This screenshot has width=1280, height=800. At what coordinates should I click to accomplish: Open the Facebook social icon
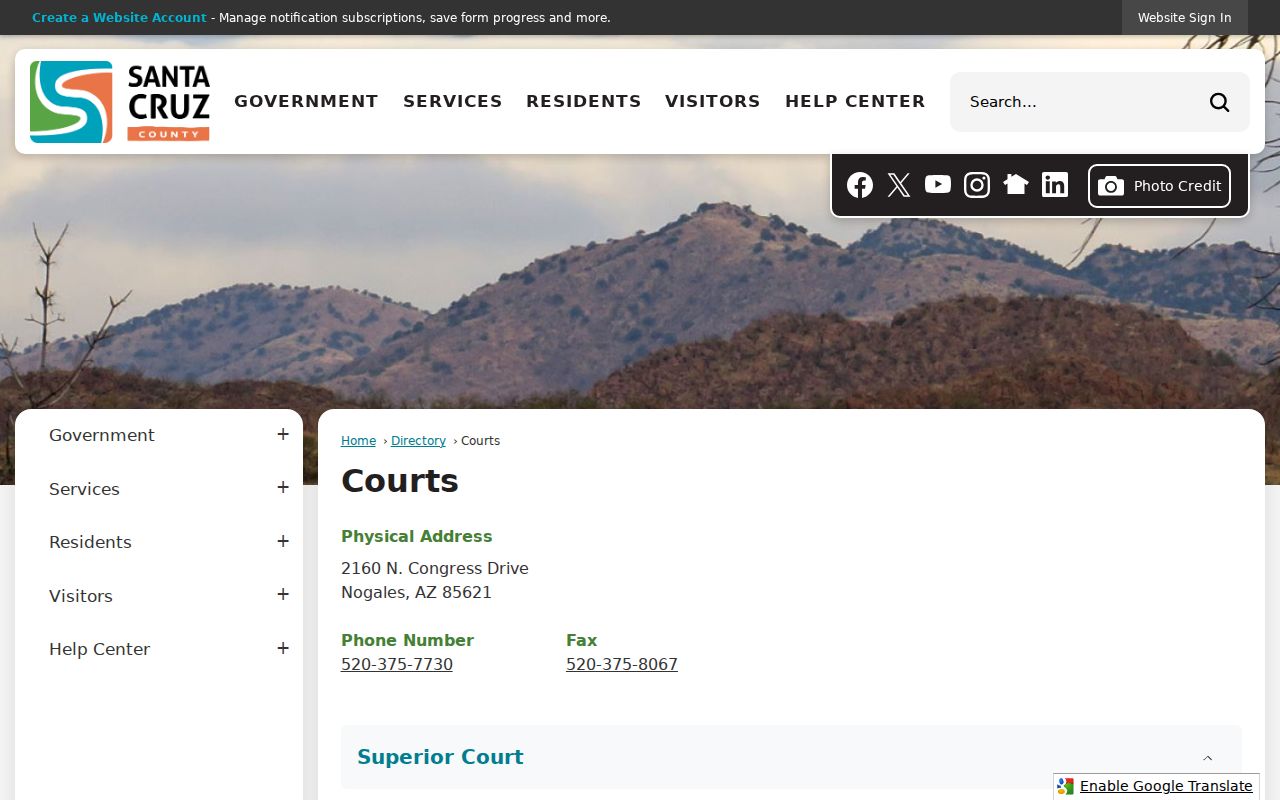[x=860, y=185]
